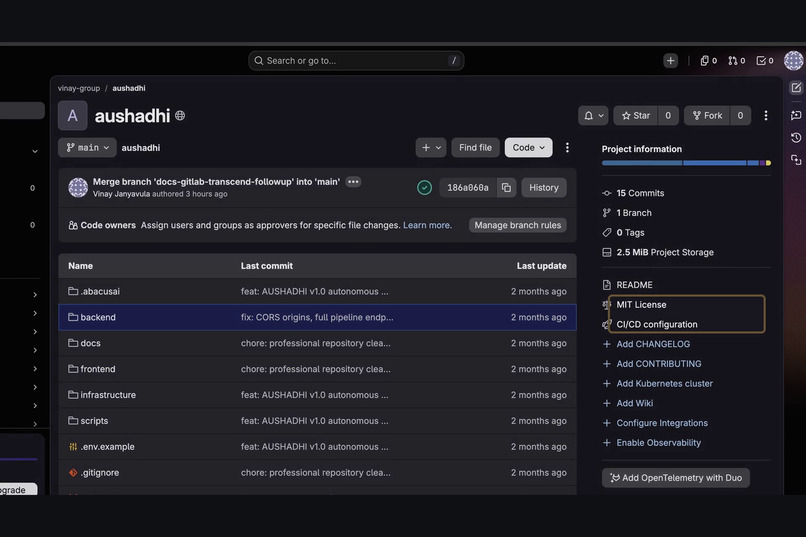Open assigned issues counter icon
Image resolution: width=806 pixels, height=537 pixels.
pyautogui.click(x=708, y=61)
